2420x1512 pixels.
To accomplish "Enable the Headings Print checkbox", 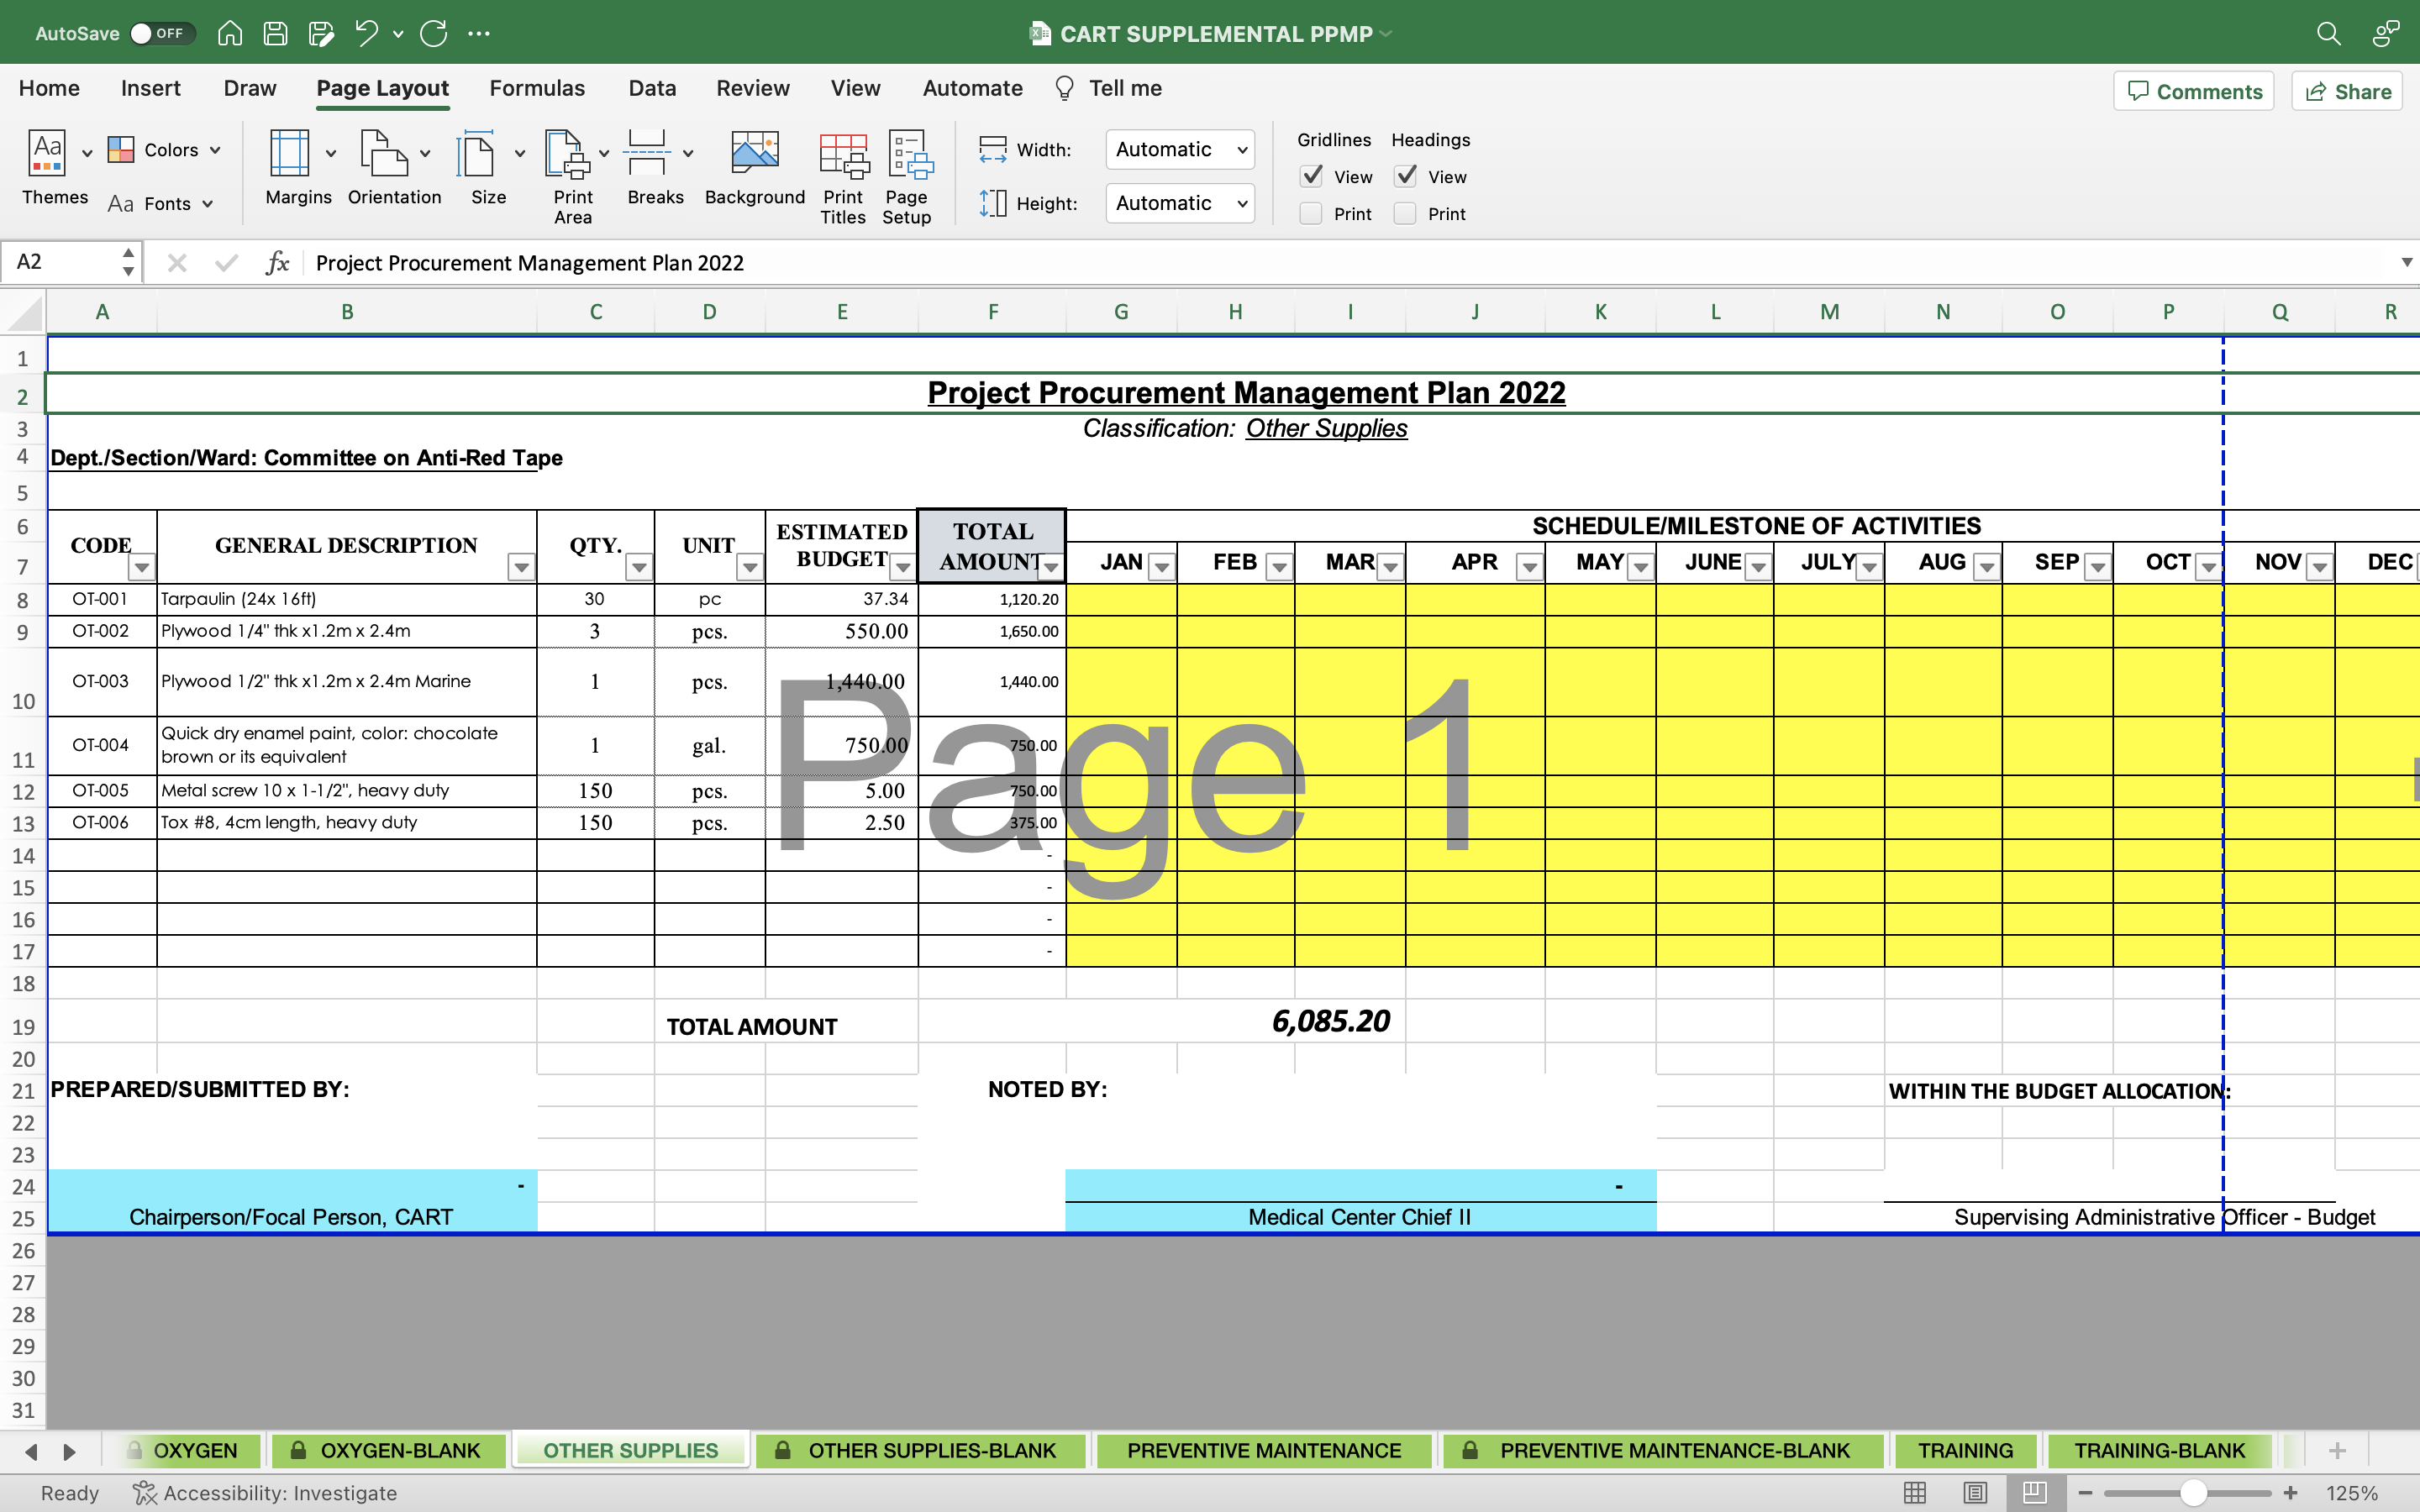I will (x=1405, y=214).
